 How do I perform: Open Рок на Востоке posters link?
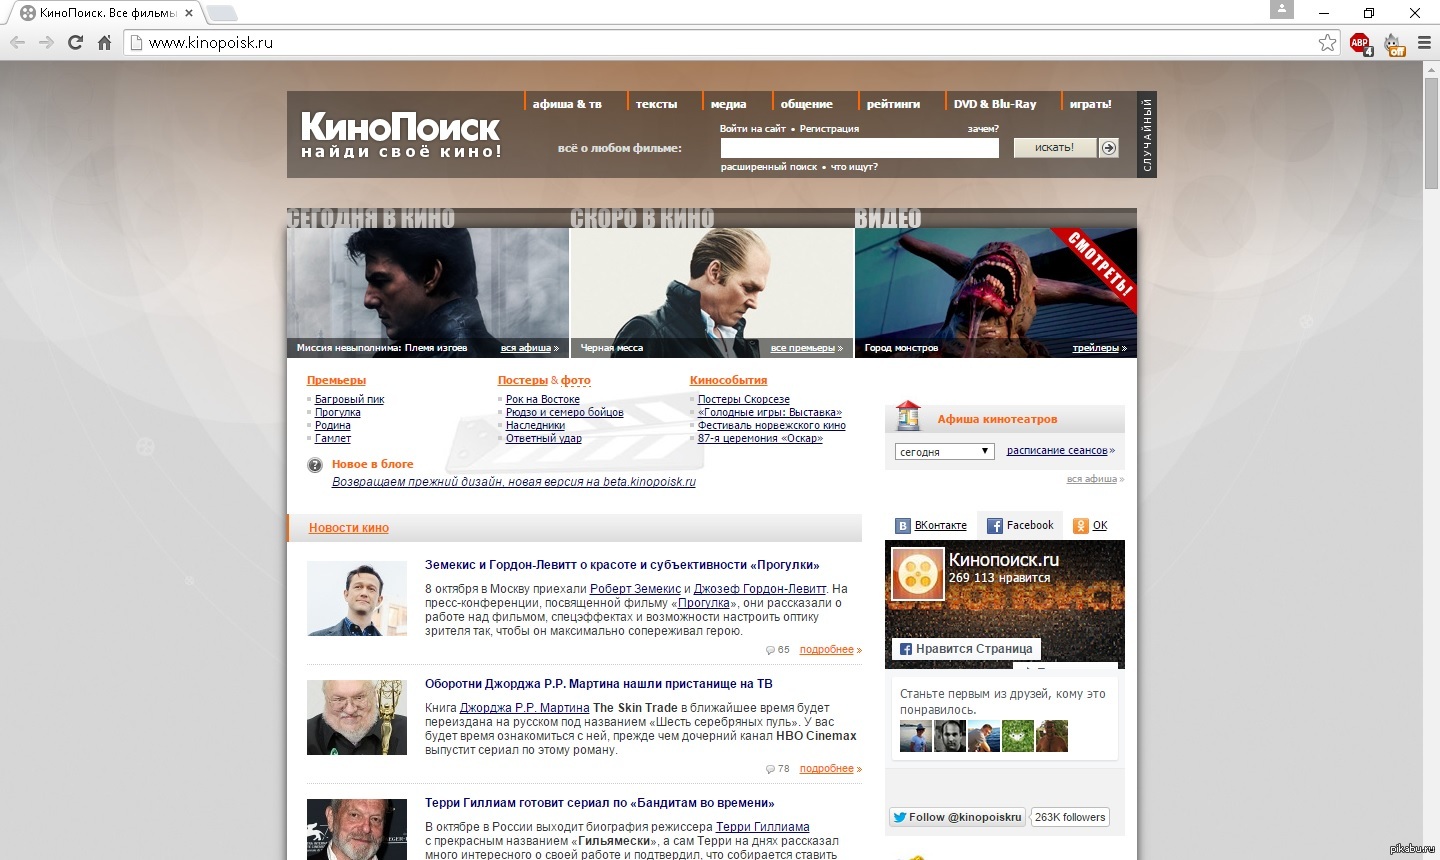coord(543,400)
